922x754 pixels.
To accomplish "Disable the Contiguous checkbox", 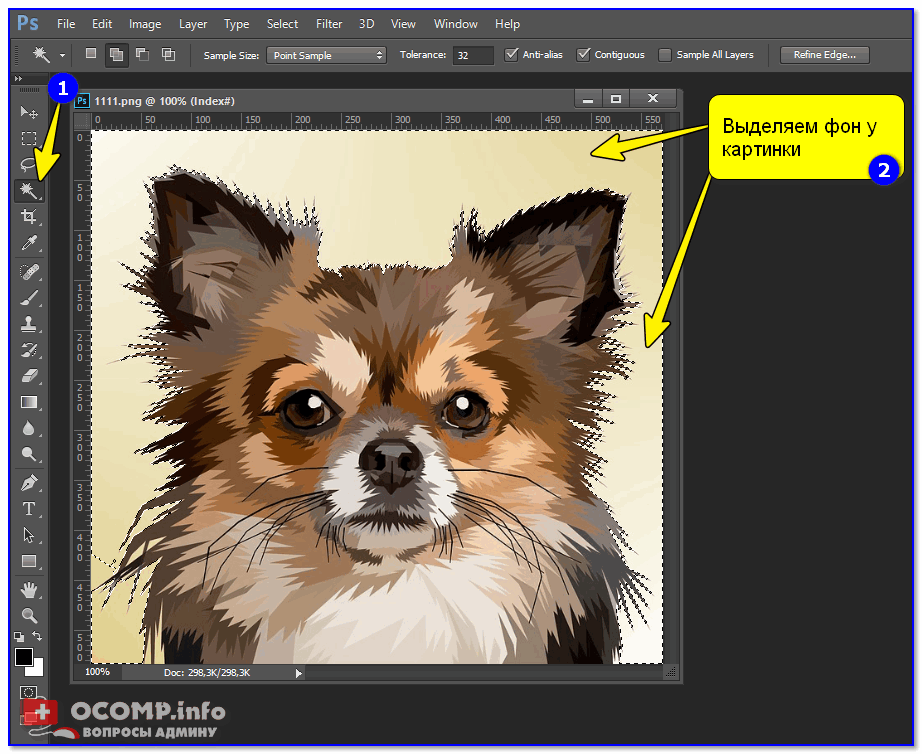I will point(584,55).
